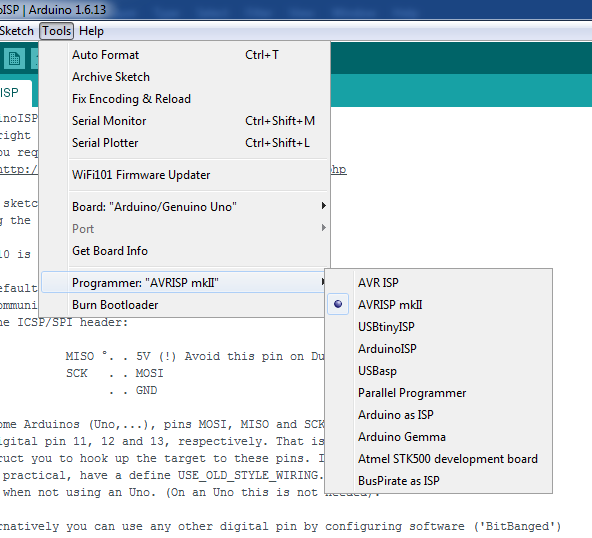
Task: Click the MISO label in the editor
Action: click(80, 356)
